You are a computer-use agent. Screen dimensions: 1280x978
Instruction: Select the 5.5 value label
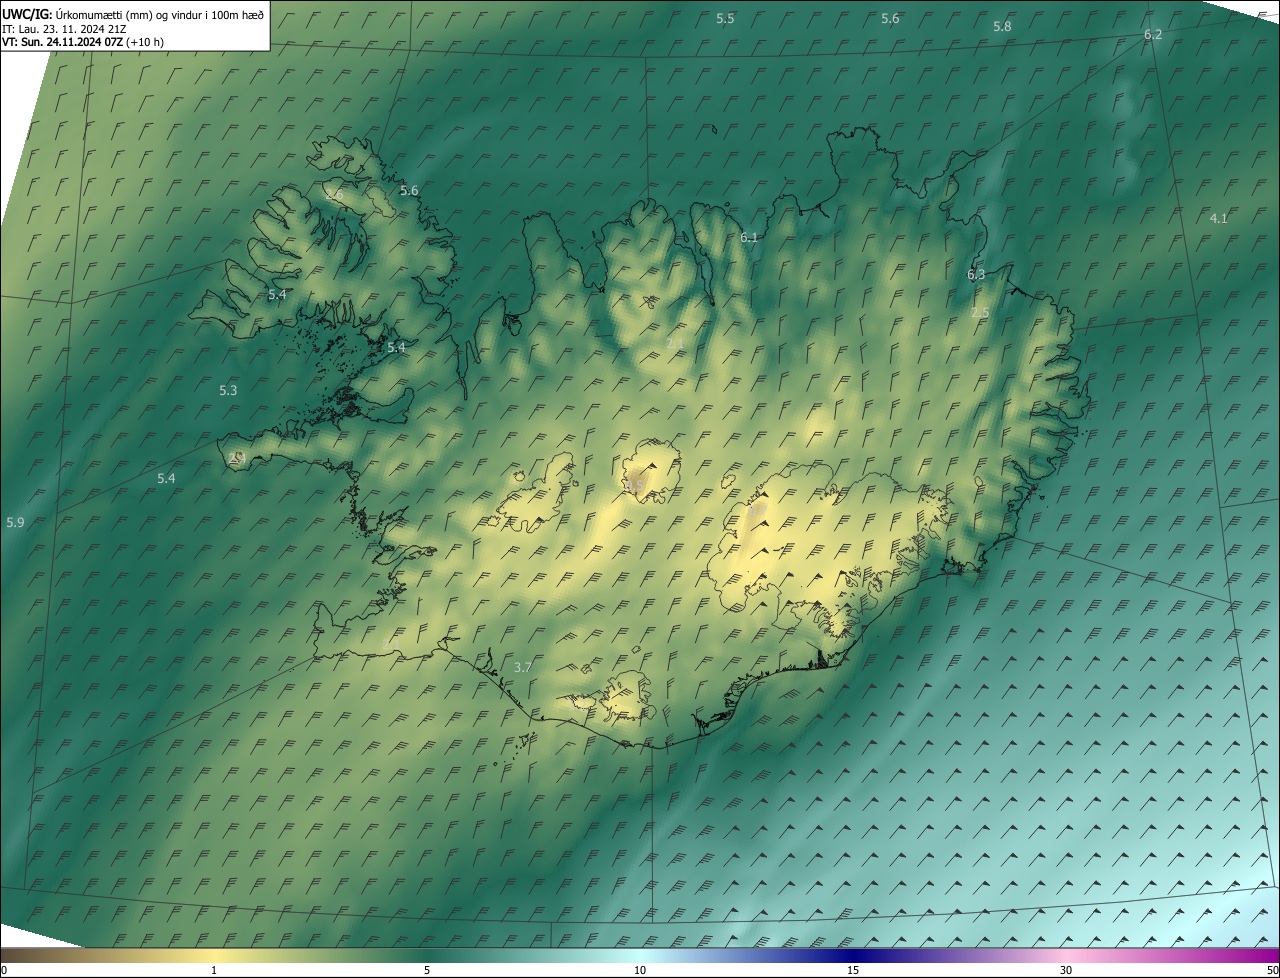[726, 19]
